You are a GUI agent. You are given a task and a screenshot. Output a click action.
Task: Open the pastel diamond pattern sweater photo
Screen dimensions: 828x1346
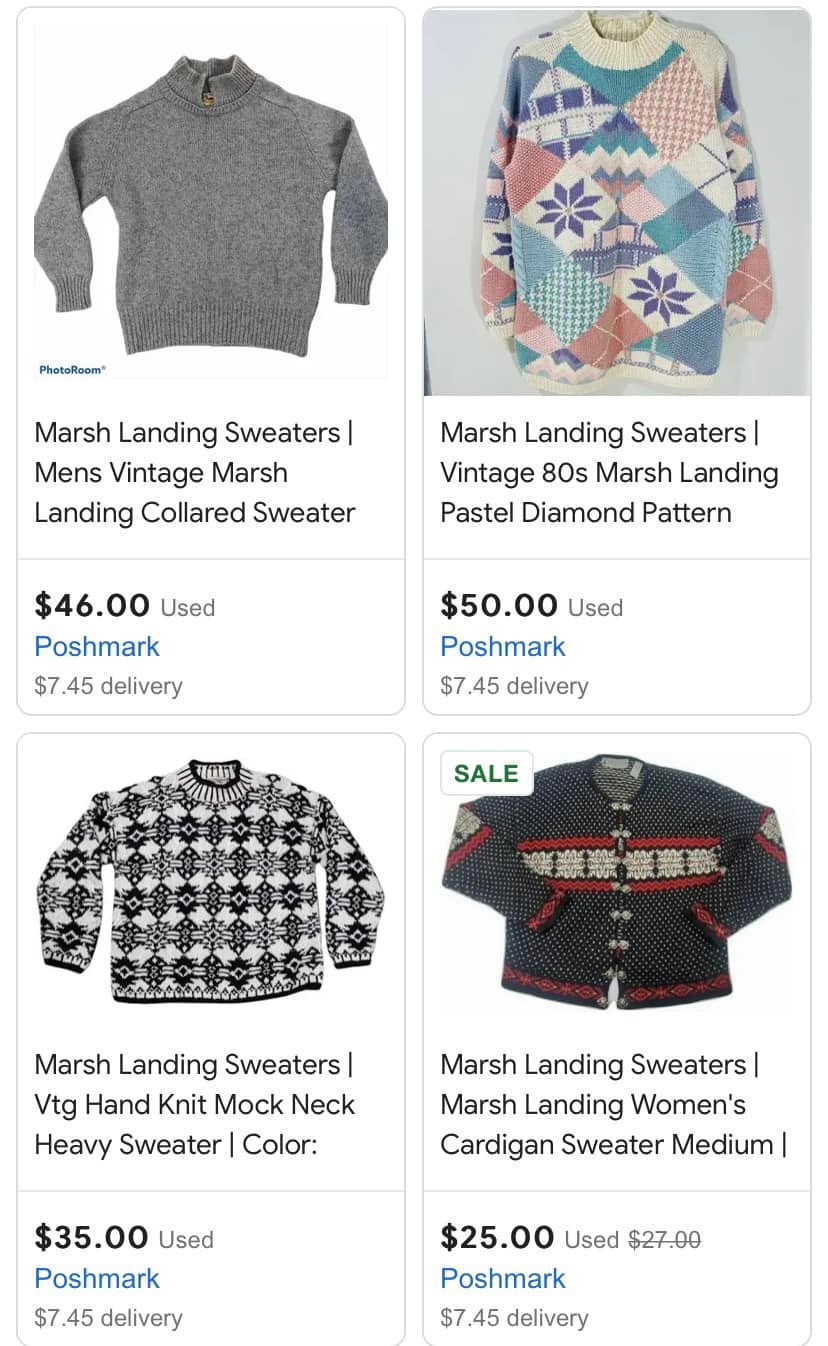[x=616, y=205]
